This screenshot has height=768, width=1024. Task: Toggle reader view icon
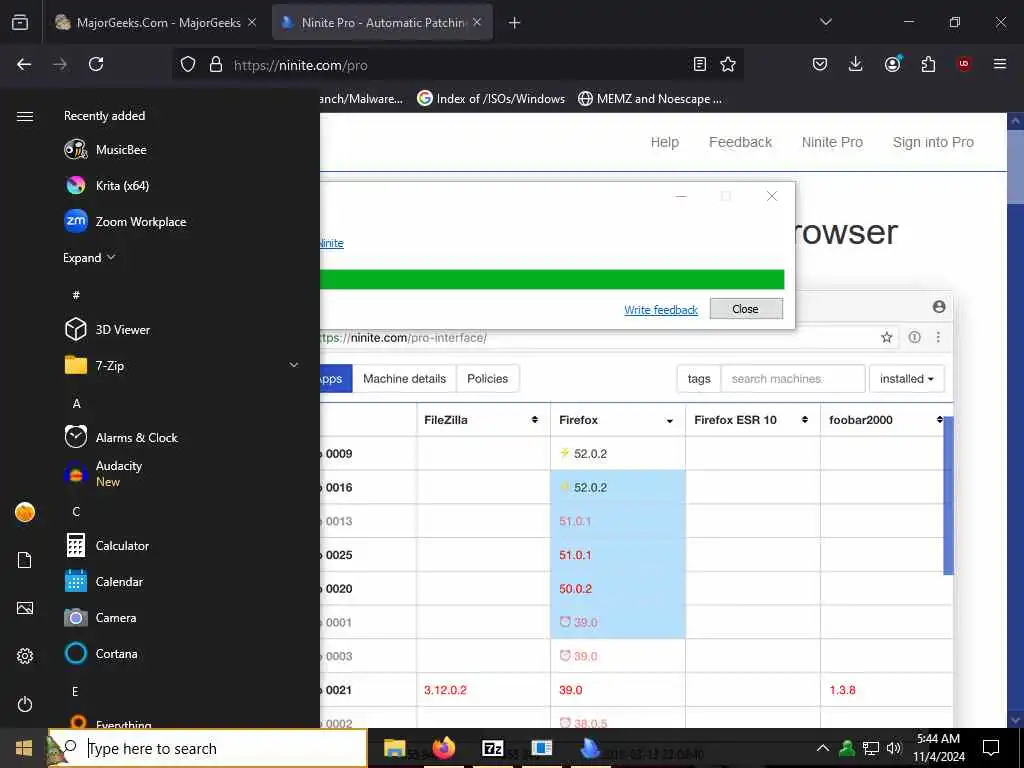(699, 64)
